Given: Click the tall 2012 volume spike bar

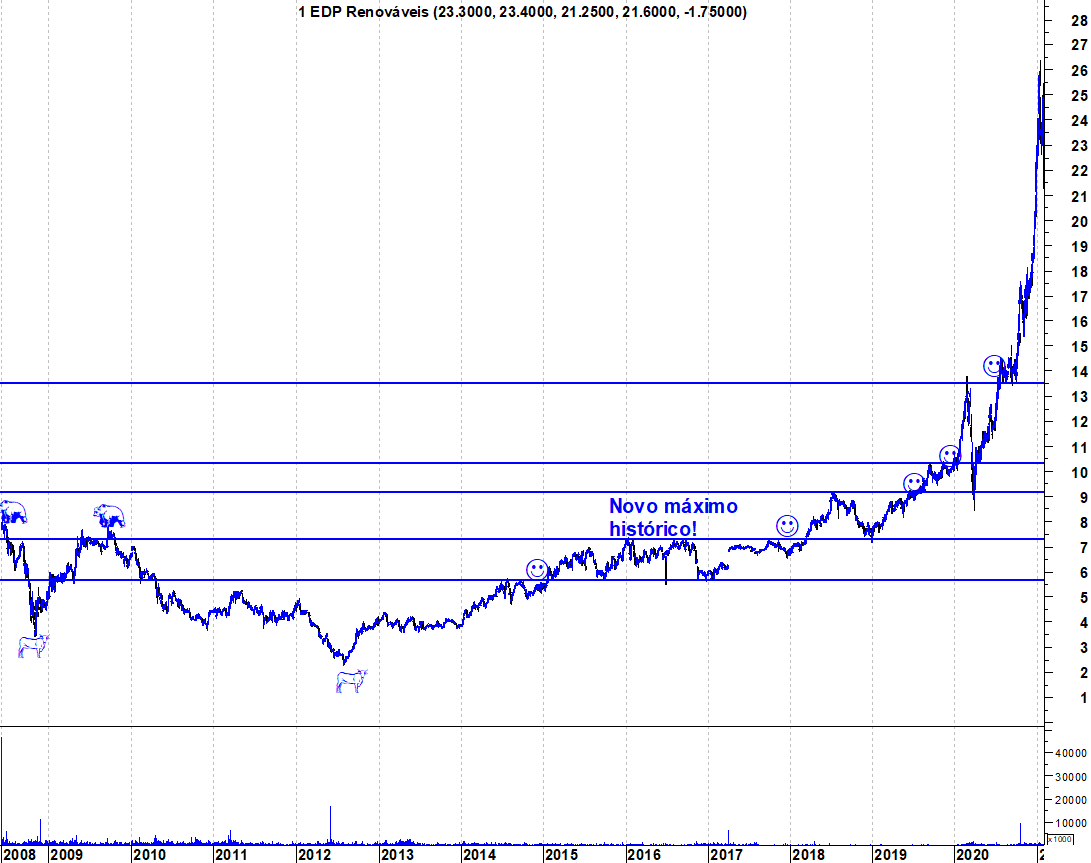Looking at the screenshot, I should 331,825.
